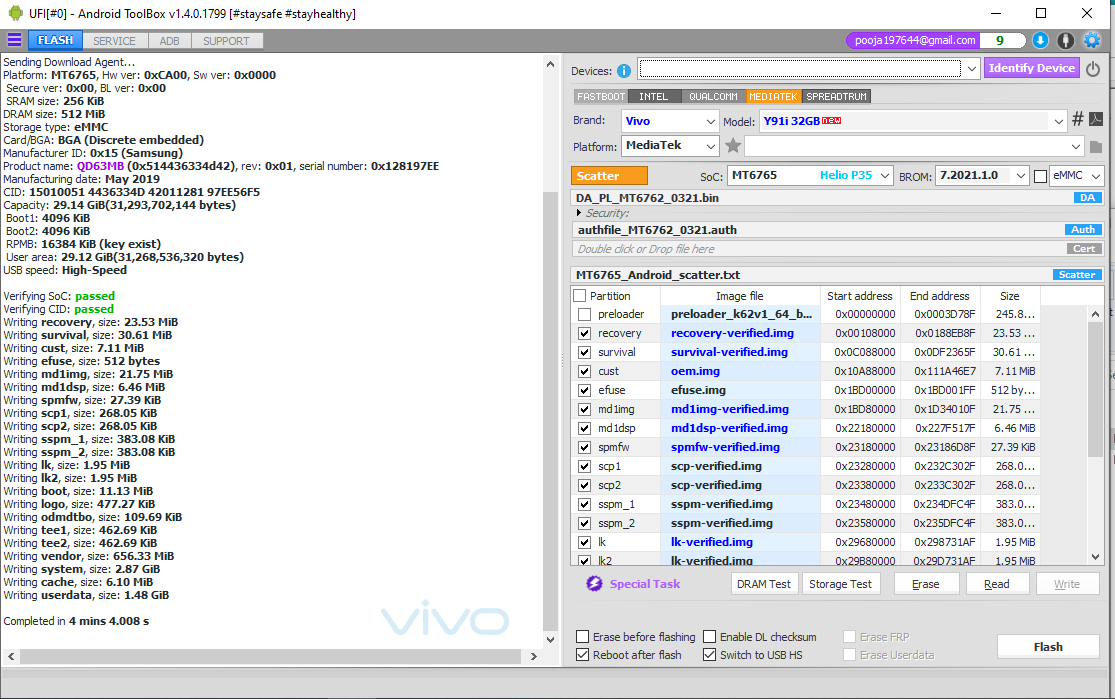Uncheck the md1img partition checkbox
Viewport: 1115px width, 699px height.
pyautogui.click(x=585, y=410)
